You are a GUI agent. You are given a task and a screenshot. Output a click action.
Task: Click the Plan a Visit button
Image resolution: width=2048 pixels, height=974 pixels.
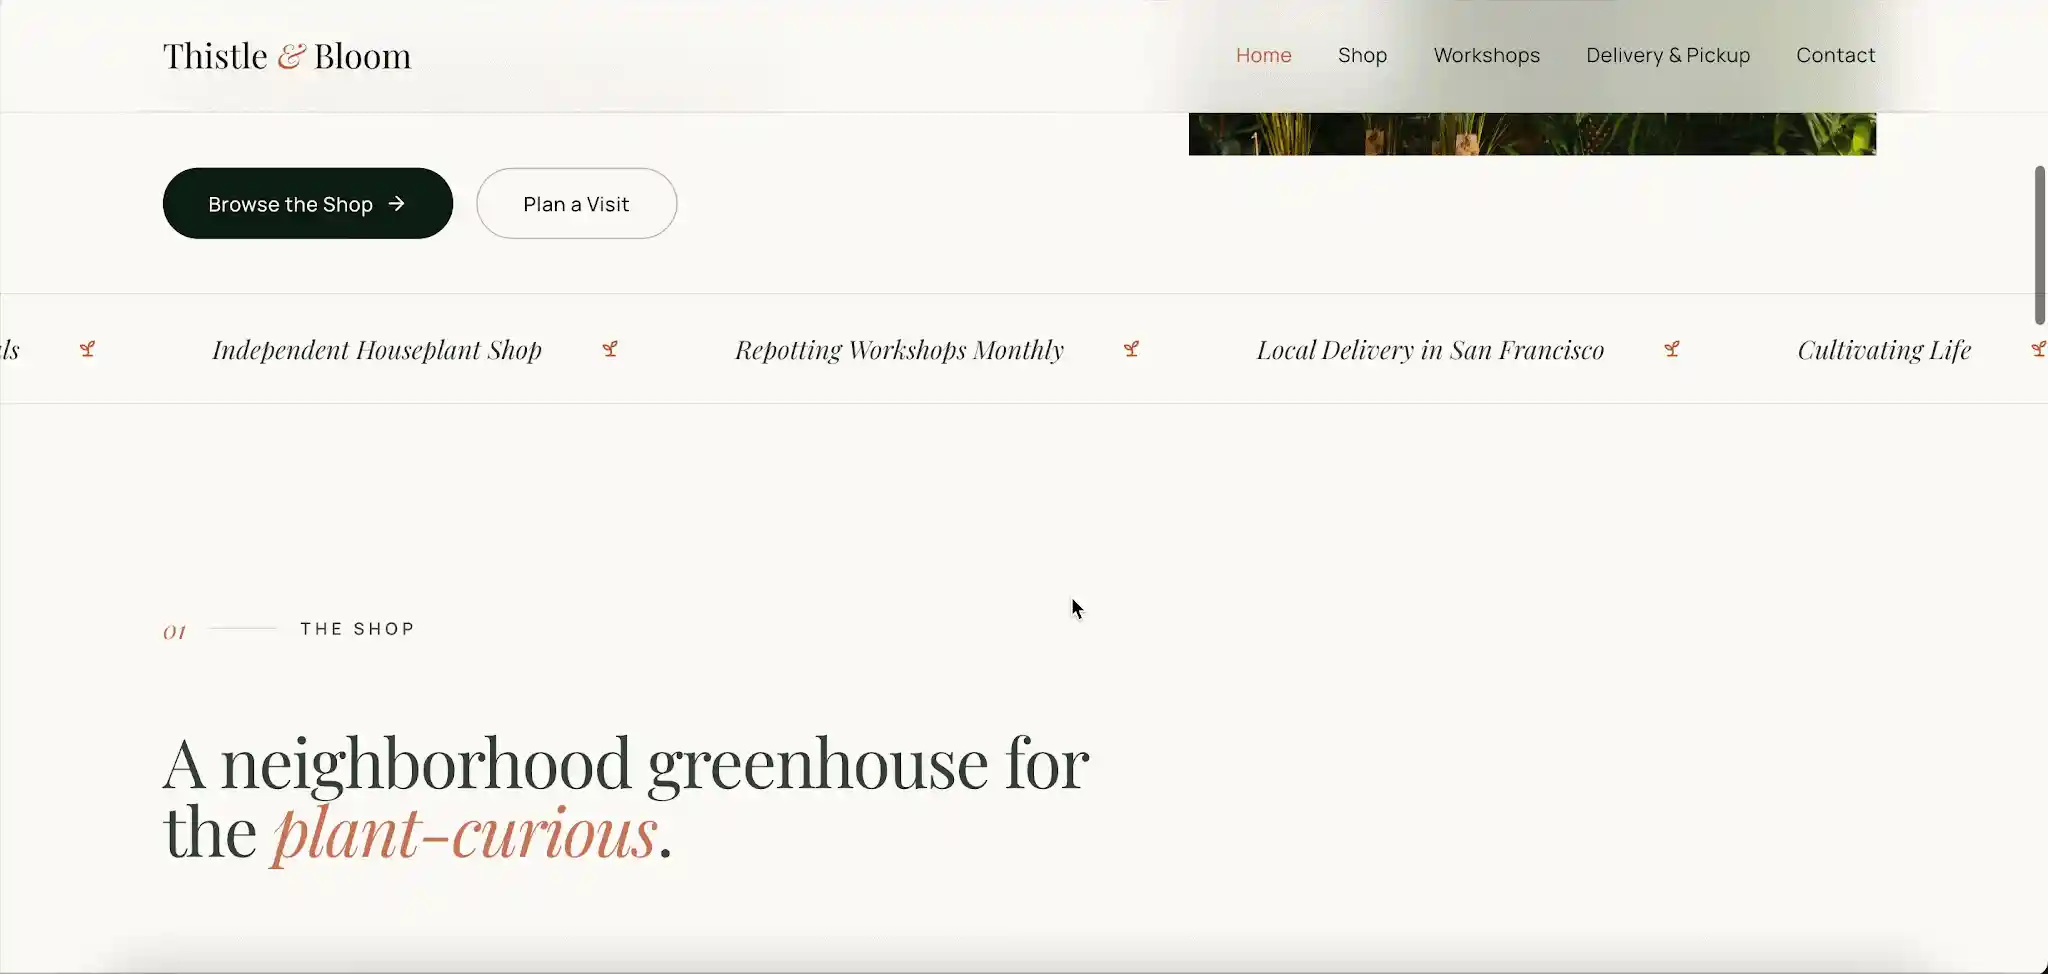tap(576, 203)
